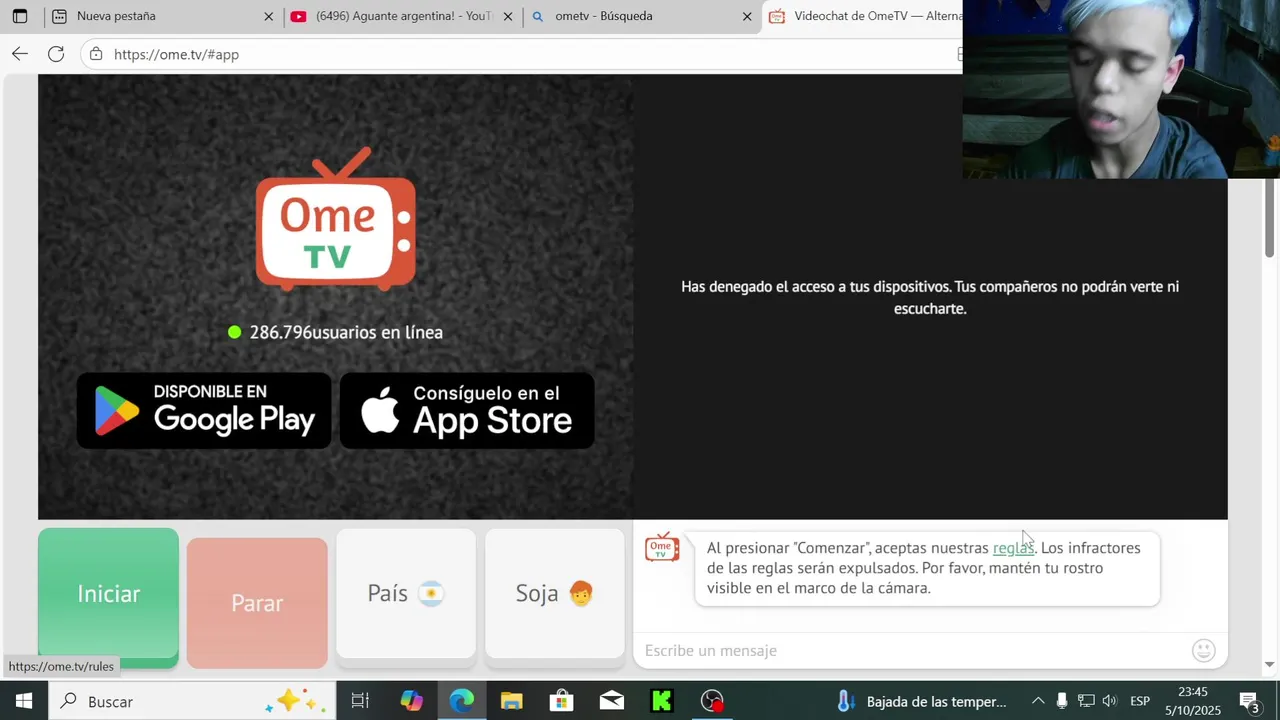Go back with the browser arrow
This screenshot has width=1280, height=720.
(x=20, y=54)
